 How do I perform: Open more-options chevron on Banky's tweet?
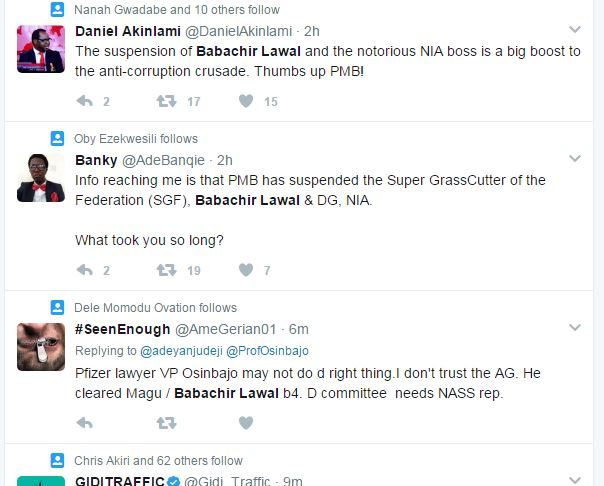click(x=575, y=159)
